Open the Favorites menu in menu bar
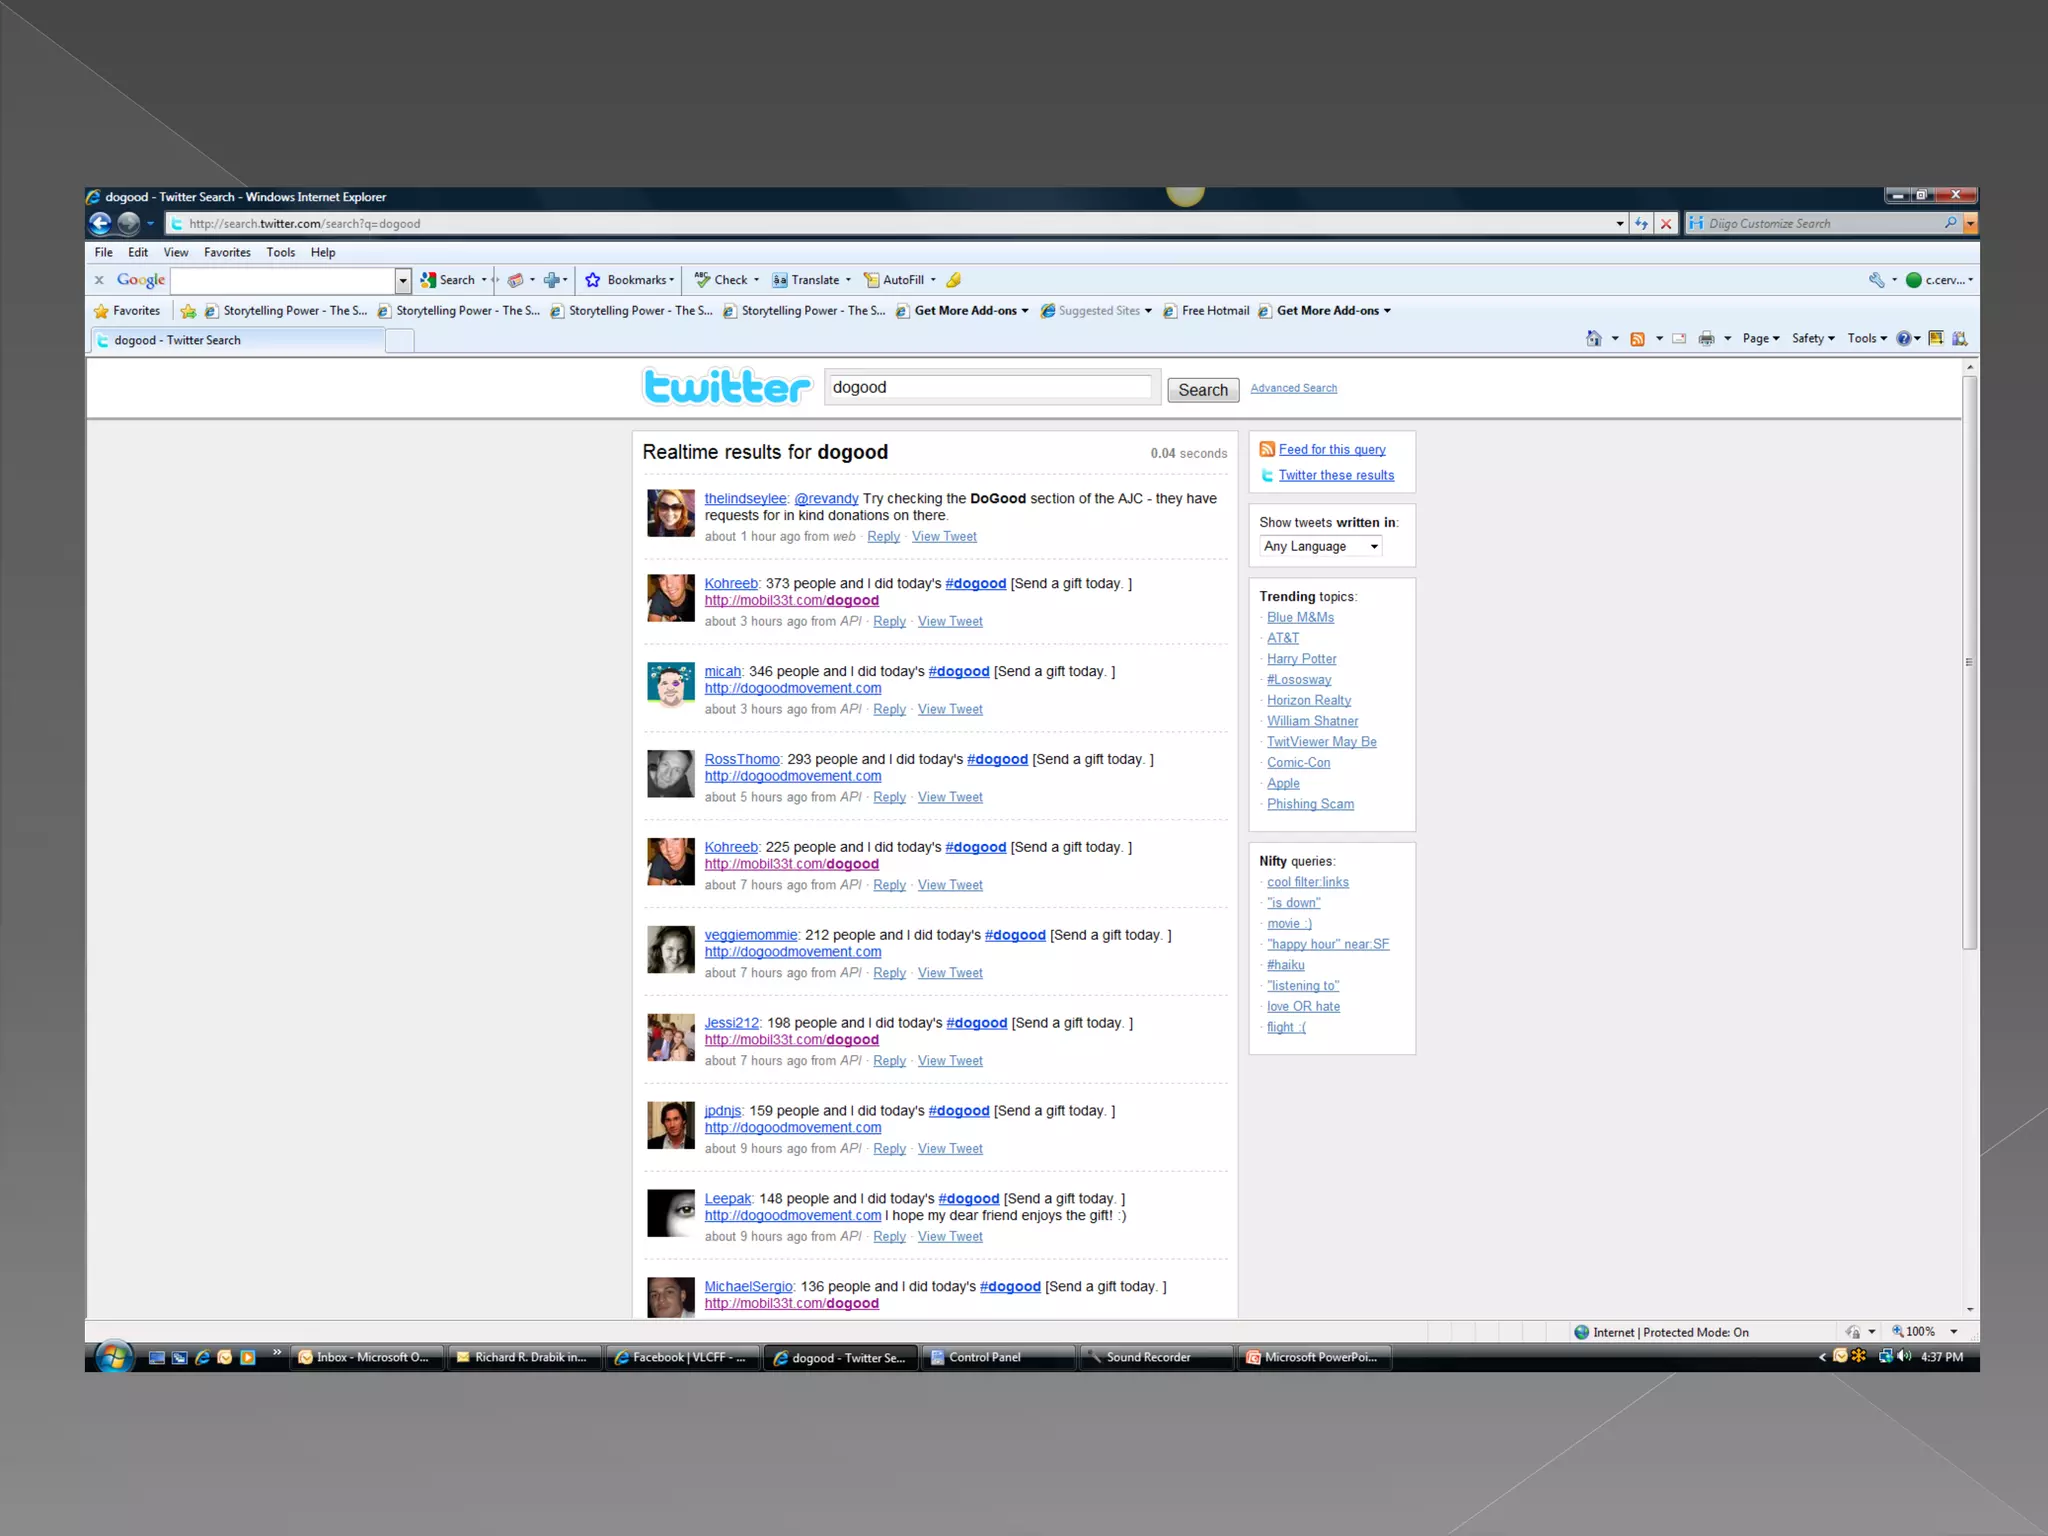This screenshot has height=1536, width=2048. pos(227,253)
